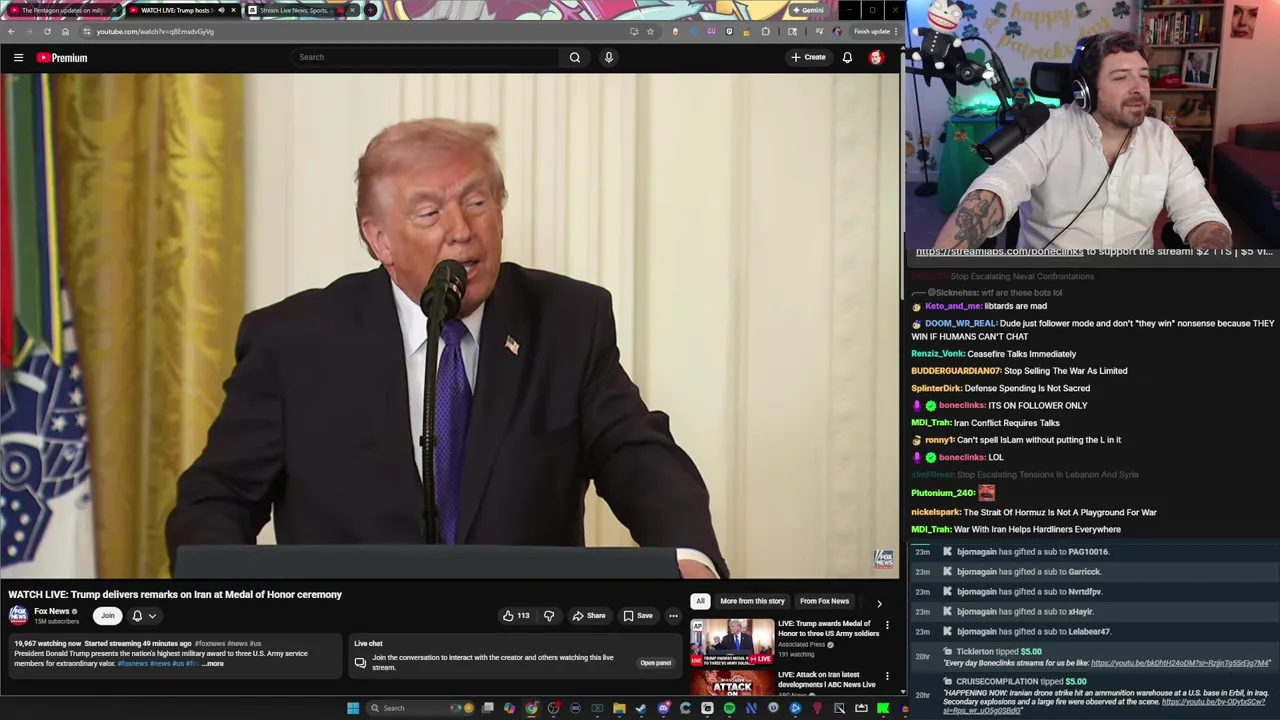Go to YouTube Premium home logo
This screenshot has width=1280, height=720.
(x=62, y=57)
